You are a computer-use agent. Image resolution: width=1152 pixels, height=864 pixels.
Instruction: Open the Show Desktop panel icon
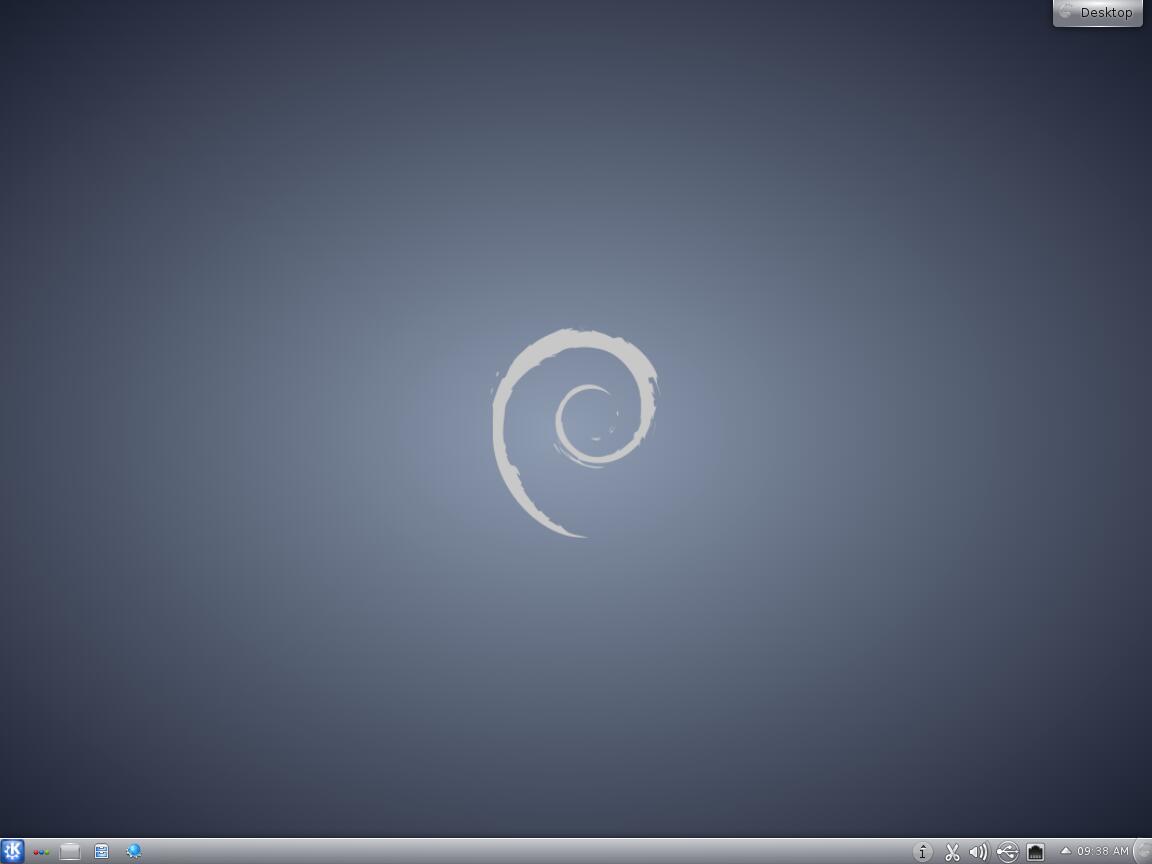pyautogui.click(x=70, y=852)
